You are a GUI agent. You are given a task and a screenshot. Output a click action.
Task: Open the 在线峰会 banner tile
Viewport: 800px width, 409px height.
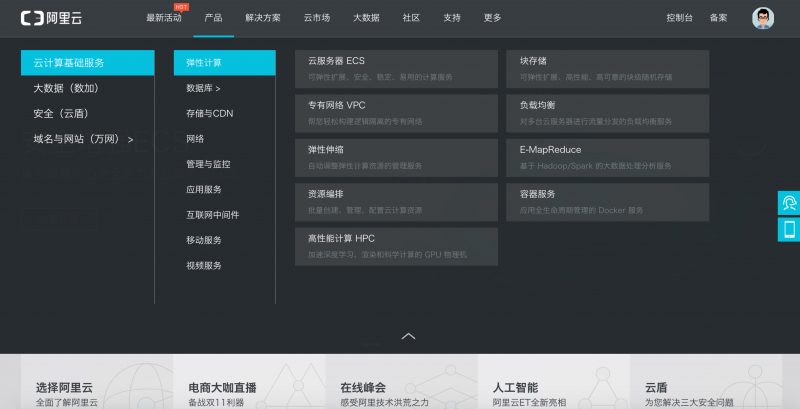coord(402,381)
